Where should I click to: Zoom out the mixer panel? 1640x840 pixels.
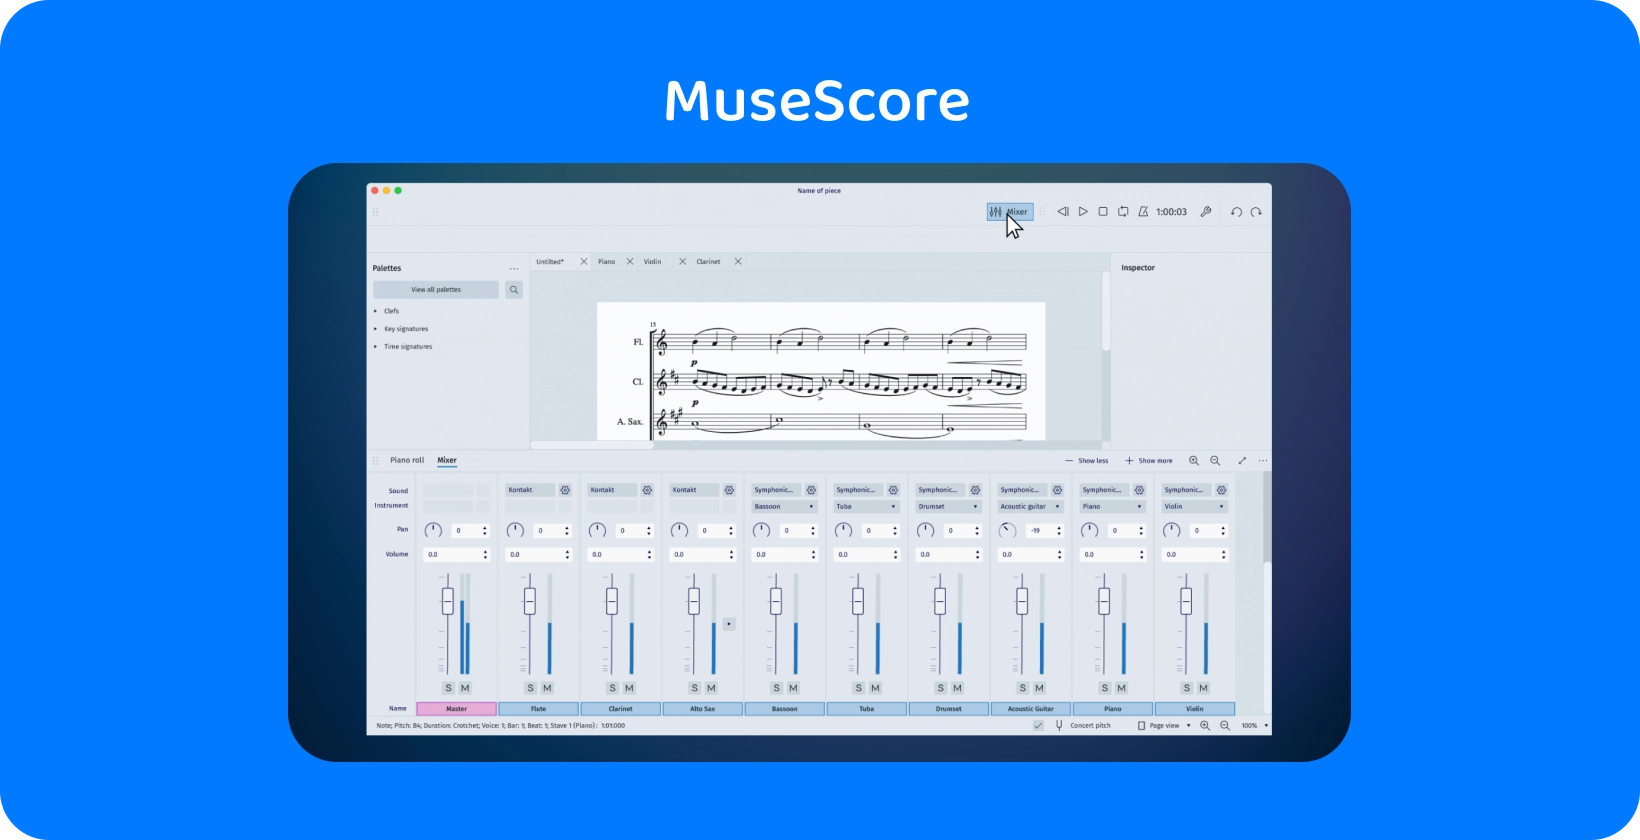tap(1215, 461)
